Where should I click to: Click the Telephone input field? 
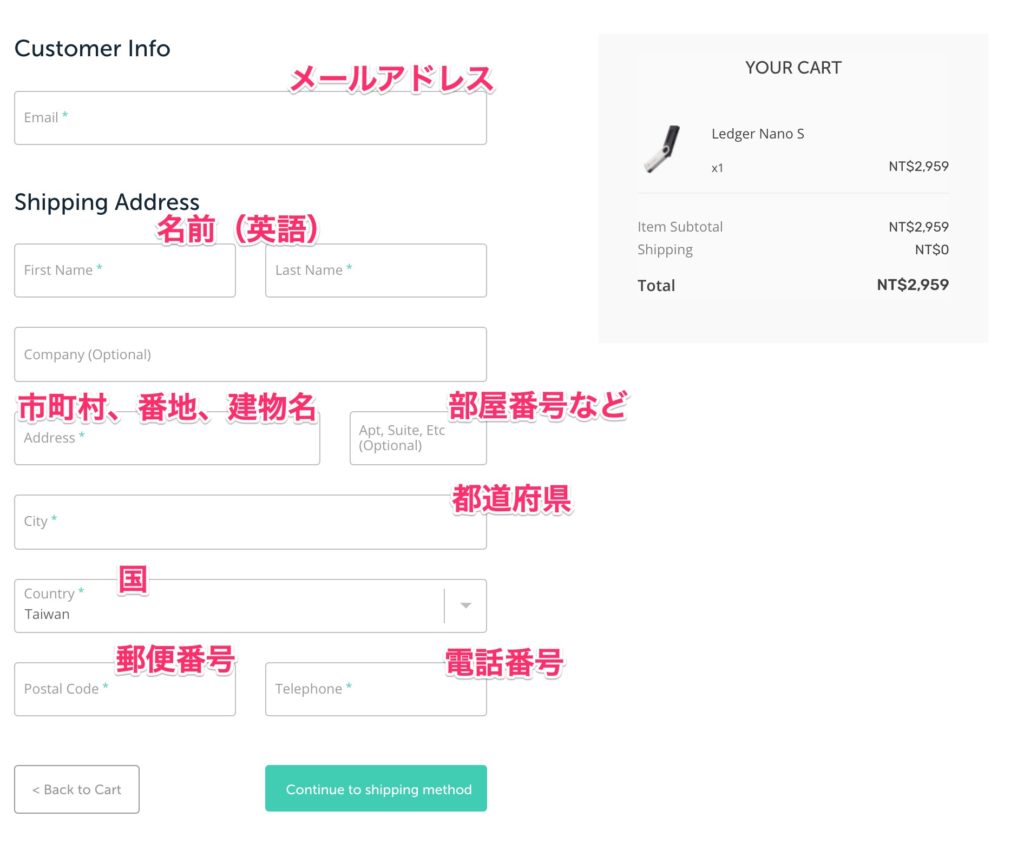pos(375,688)
